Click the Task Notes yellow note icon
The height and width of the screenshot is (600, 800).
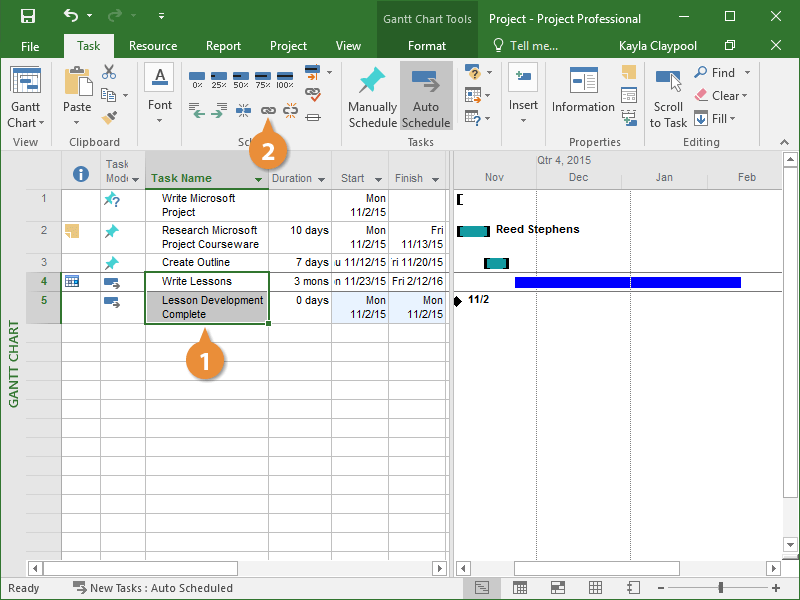[x=628, y=72]
